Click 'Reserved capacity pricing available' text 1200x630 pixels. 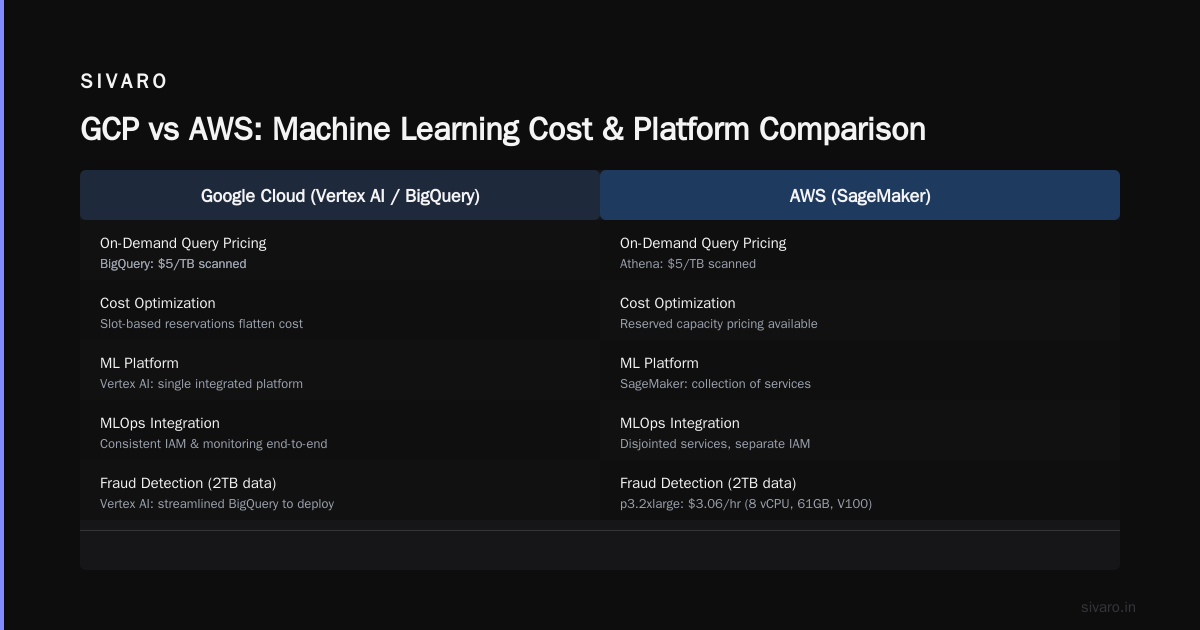(719, 324)
